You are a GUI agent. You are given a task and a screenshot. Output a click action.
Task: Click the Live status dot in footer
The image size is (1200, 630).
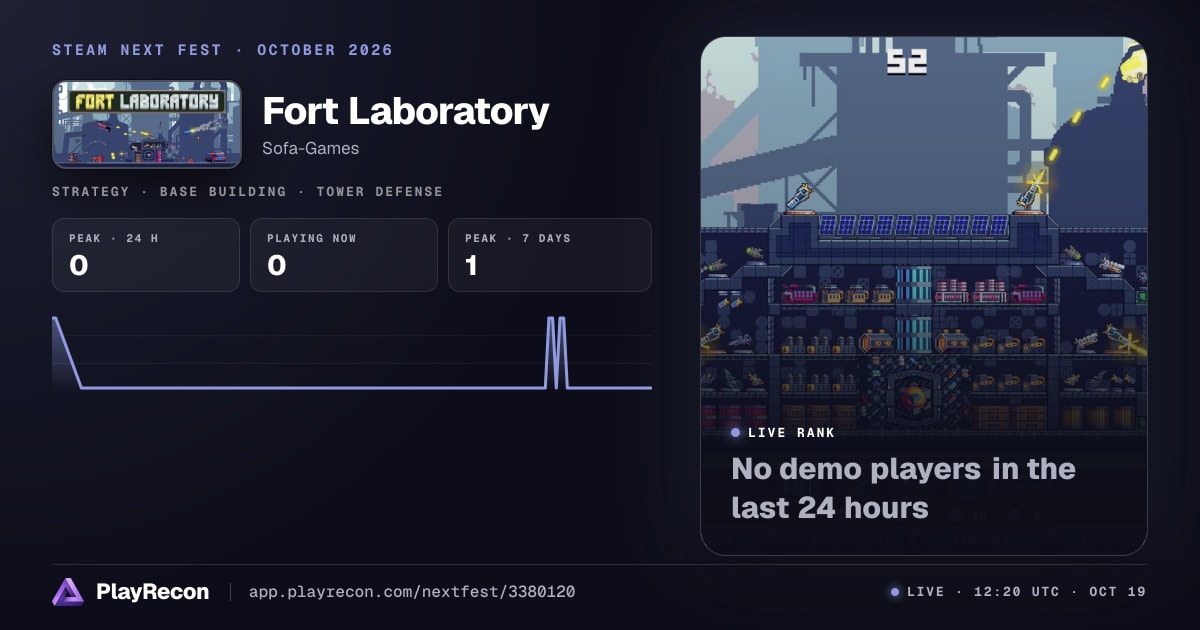895,592
